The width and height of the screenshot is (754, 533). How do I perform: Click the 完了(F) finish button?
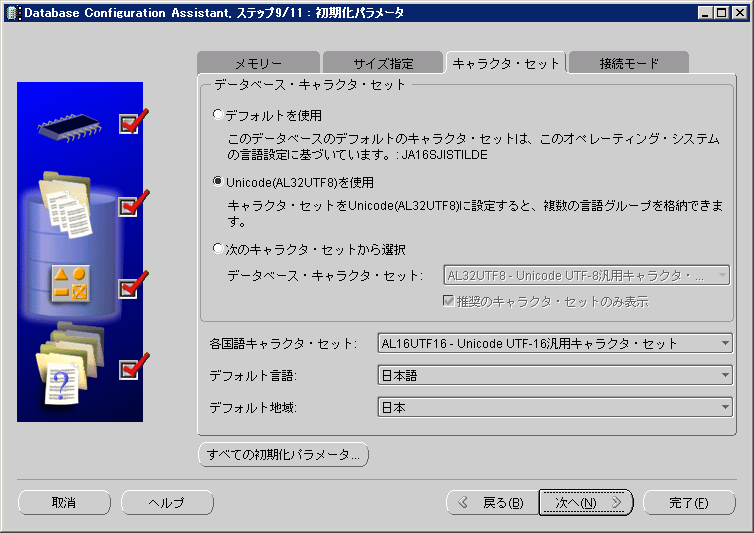pos(689,503)
